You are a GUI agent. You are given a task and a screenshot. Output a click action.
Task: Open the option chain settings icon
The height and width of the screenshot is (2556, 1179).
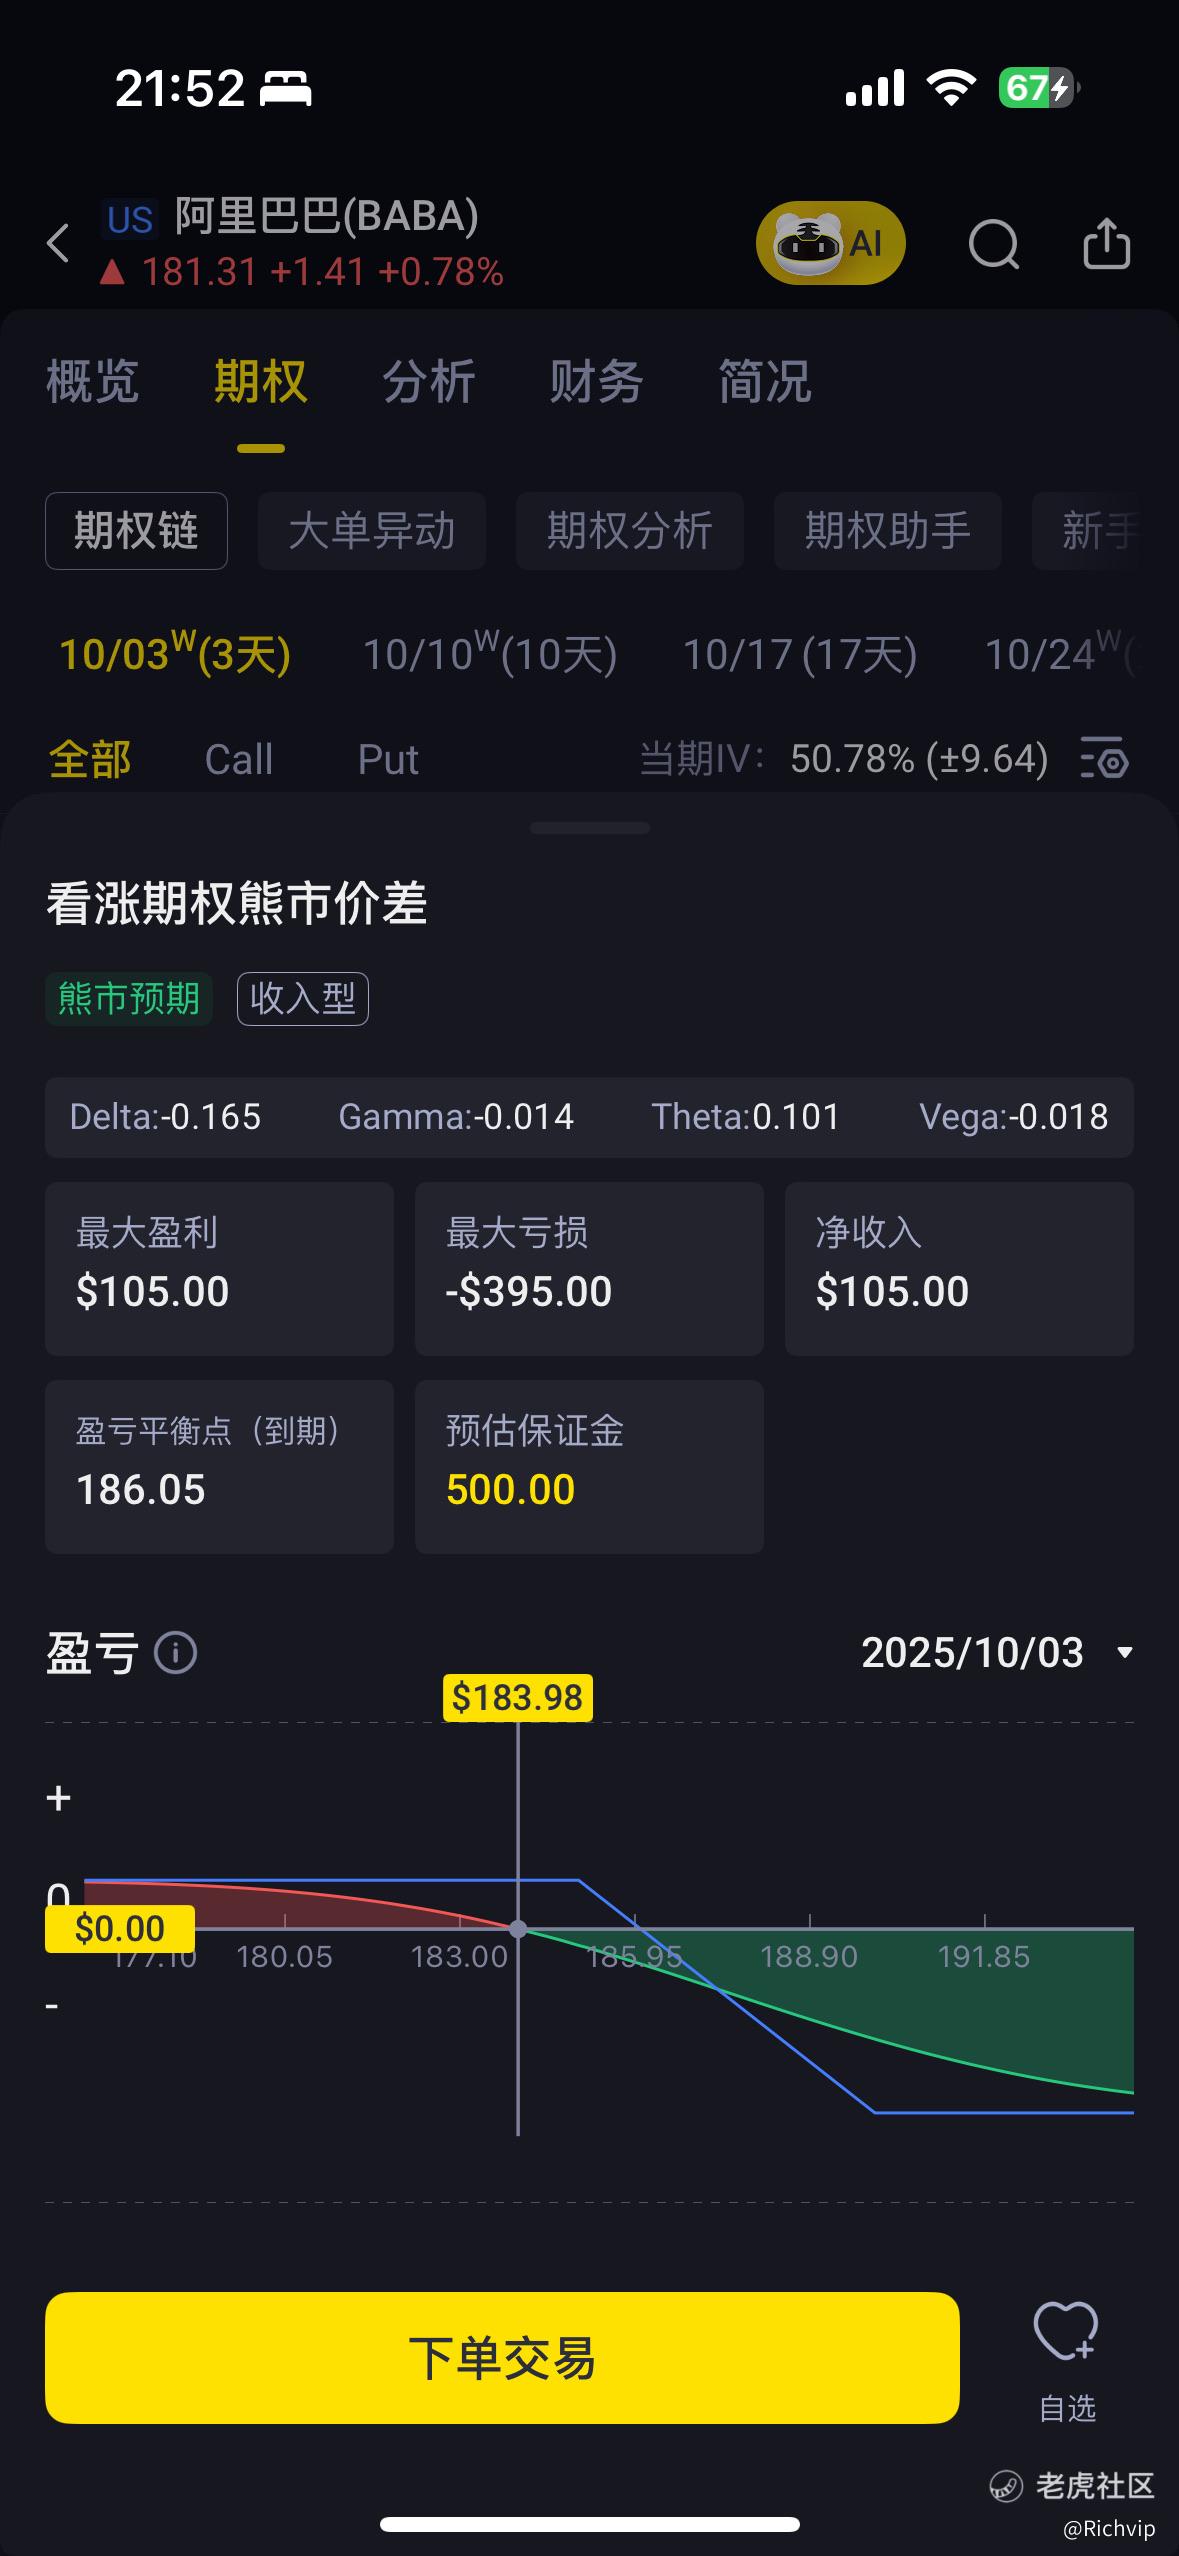[1105, 758]
